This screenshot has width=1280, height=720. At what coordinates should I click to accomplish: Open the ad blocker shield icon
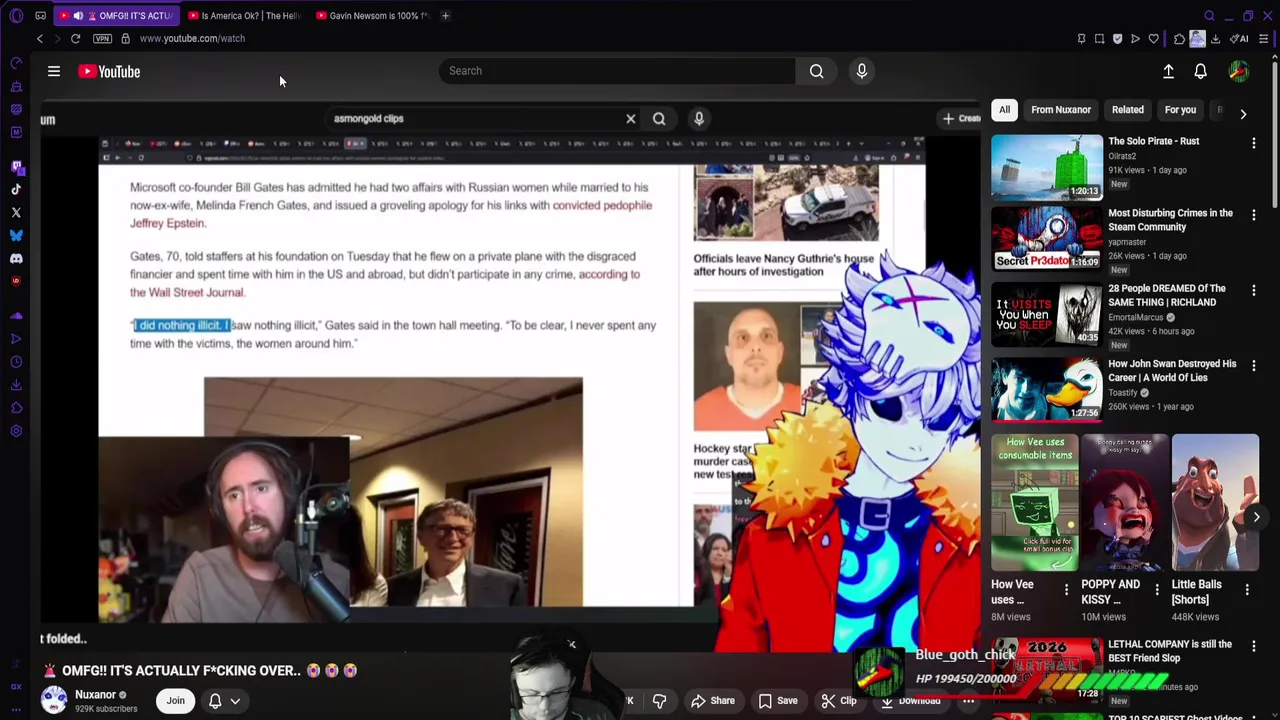point(1117,38)
